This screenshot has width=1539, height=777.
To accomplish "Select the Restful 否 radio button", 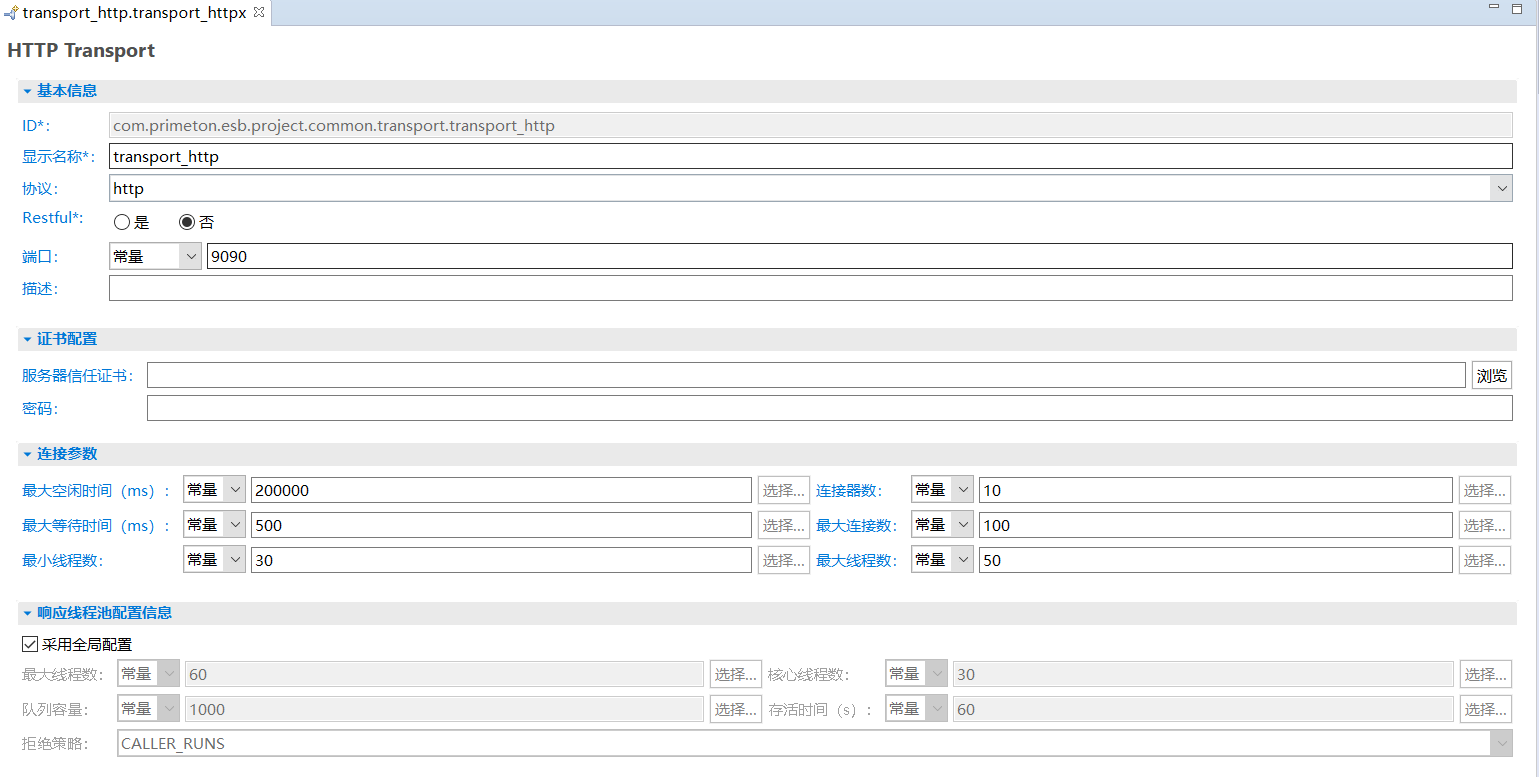I will (187, 223).
